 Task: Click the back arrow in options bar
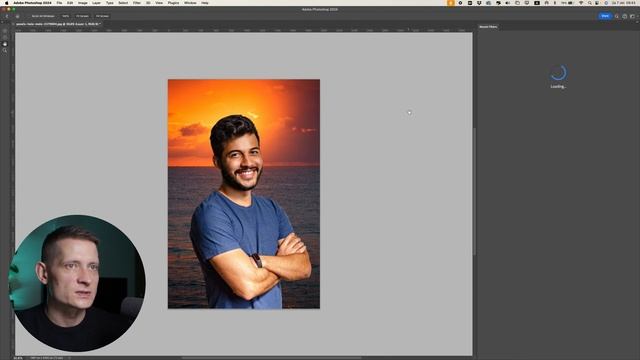click(7, 16)
